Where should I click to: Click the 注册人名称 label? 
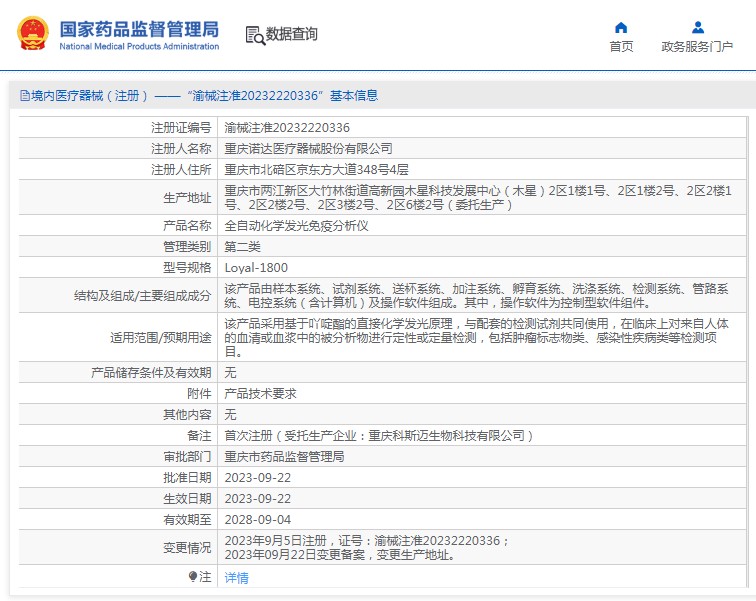click(181, 148)
